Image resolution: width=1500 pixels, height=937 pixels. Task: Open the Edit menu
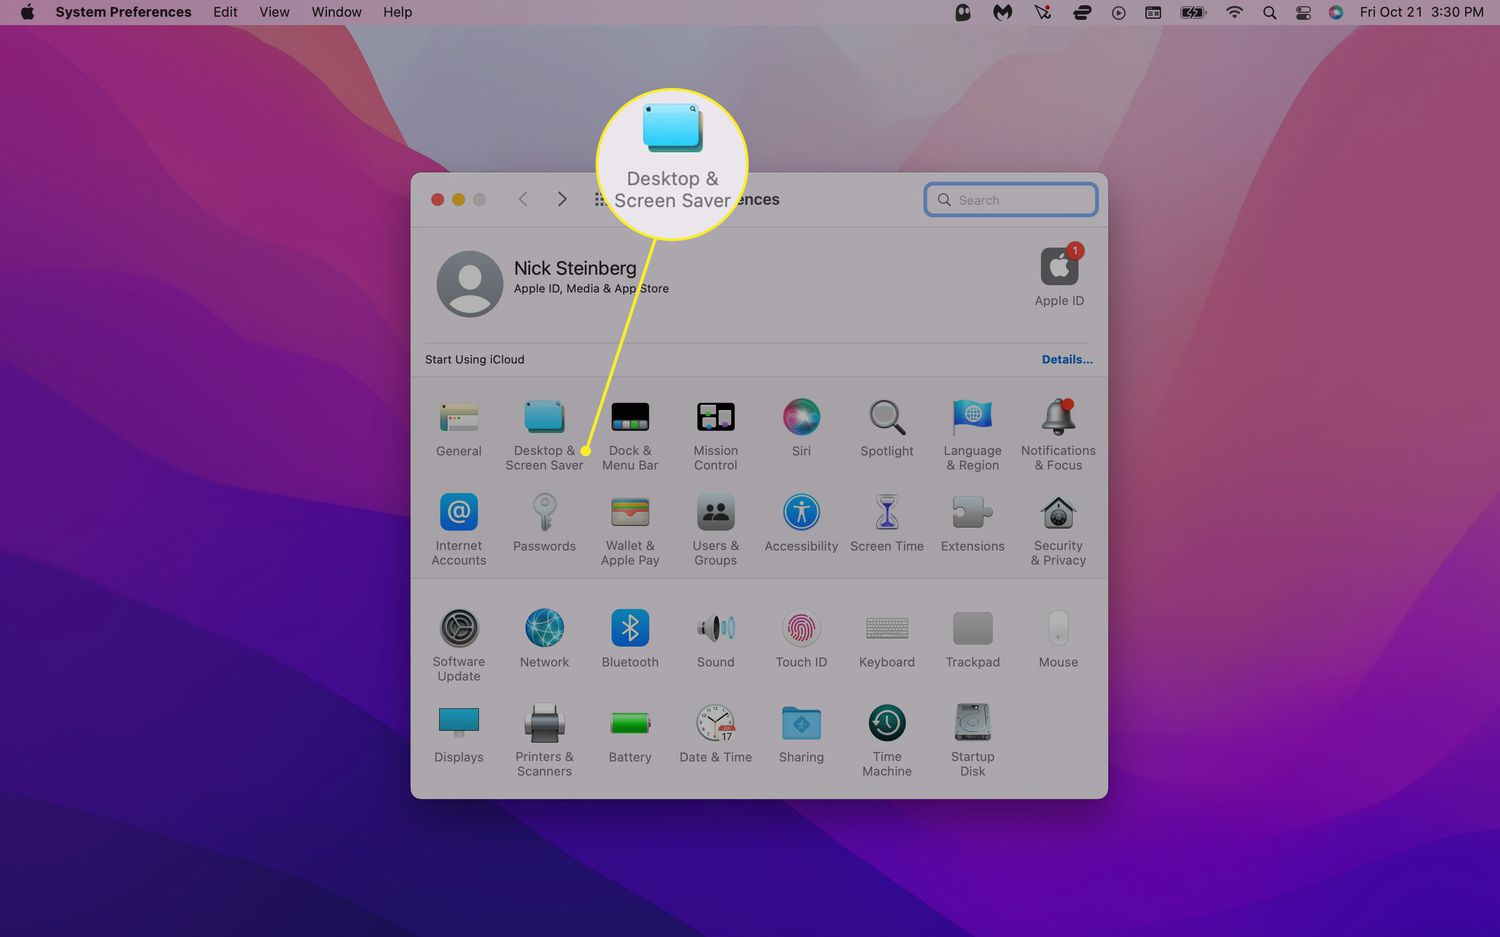(x=225, y=12)
